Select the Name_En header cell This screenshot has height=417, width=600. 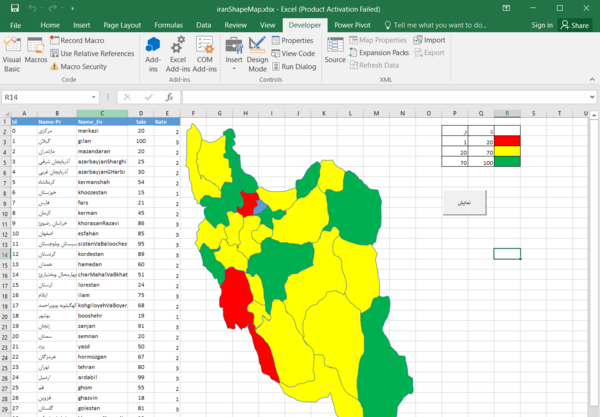102,122
